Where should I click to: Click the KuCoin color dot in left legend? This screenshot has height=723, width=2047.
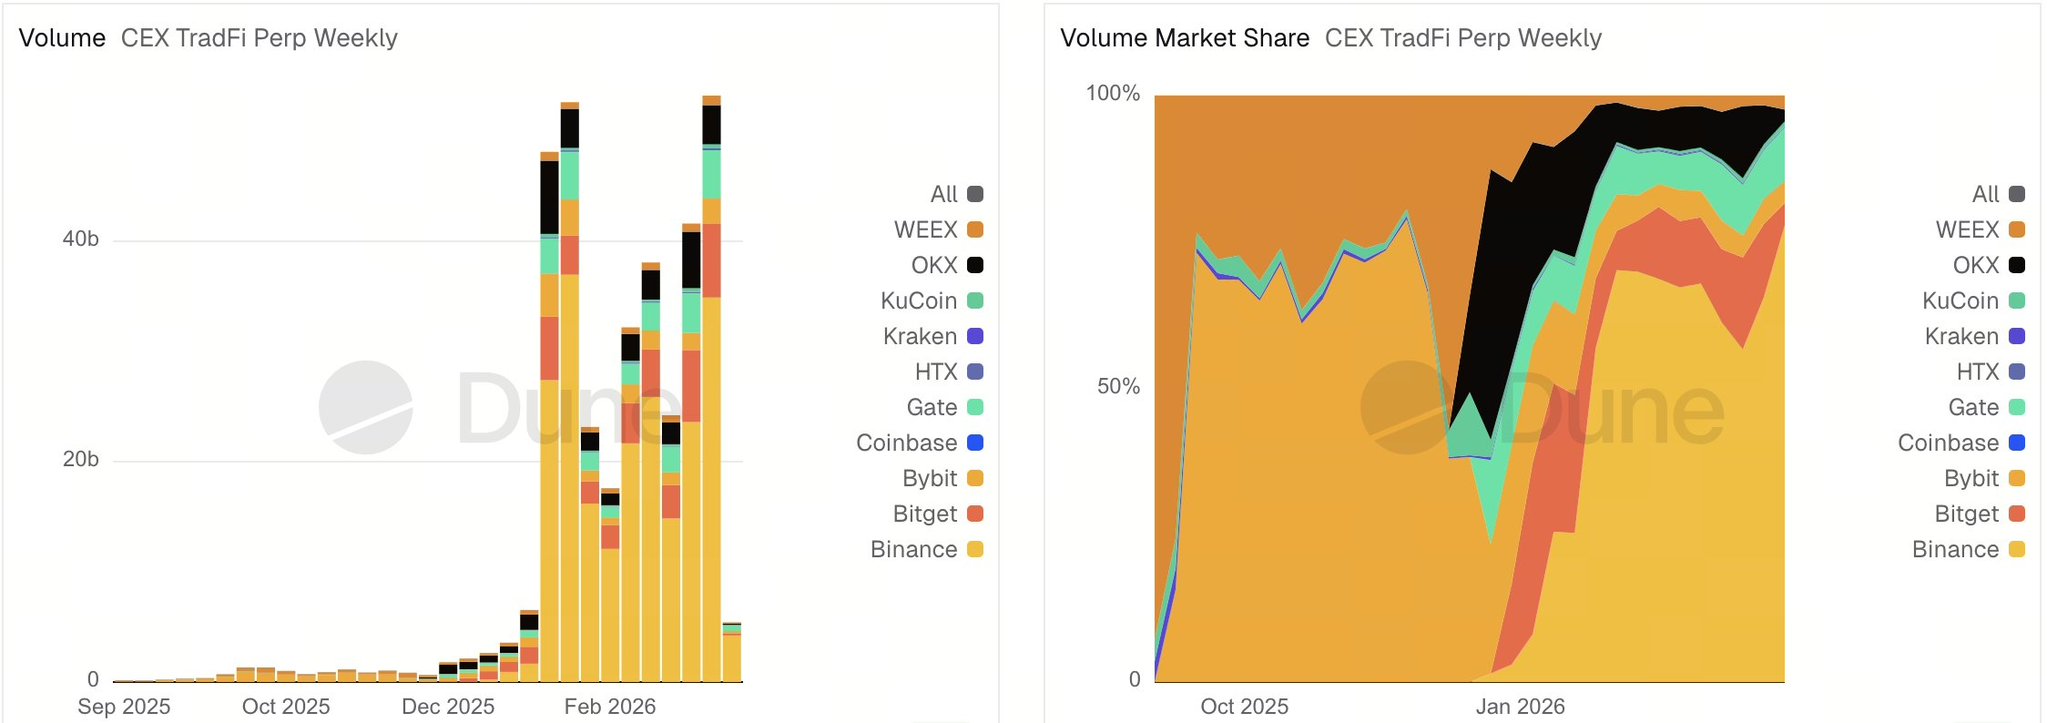pyautogui.click(x=976, y=301)
